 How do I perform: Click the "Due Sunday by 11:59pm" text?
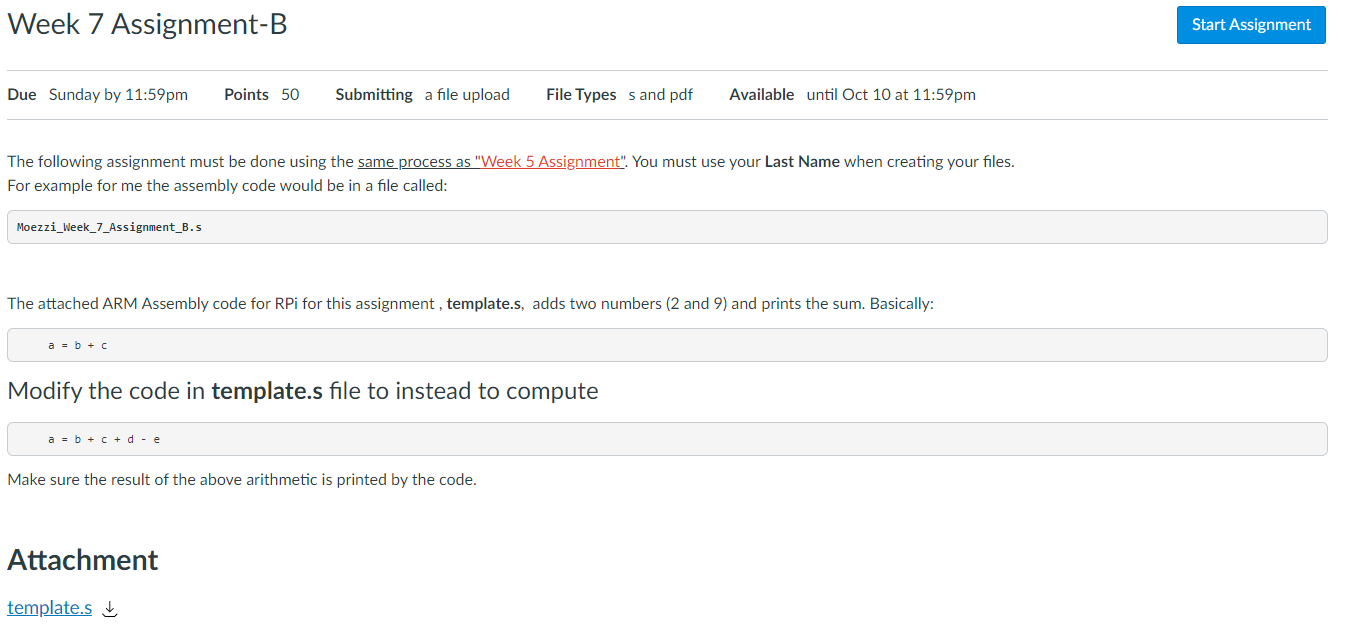[98, 95]
